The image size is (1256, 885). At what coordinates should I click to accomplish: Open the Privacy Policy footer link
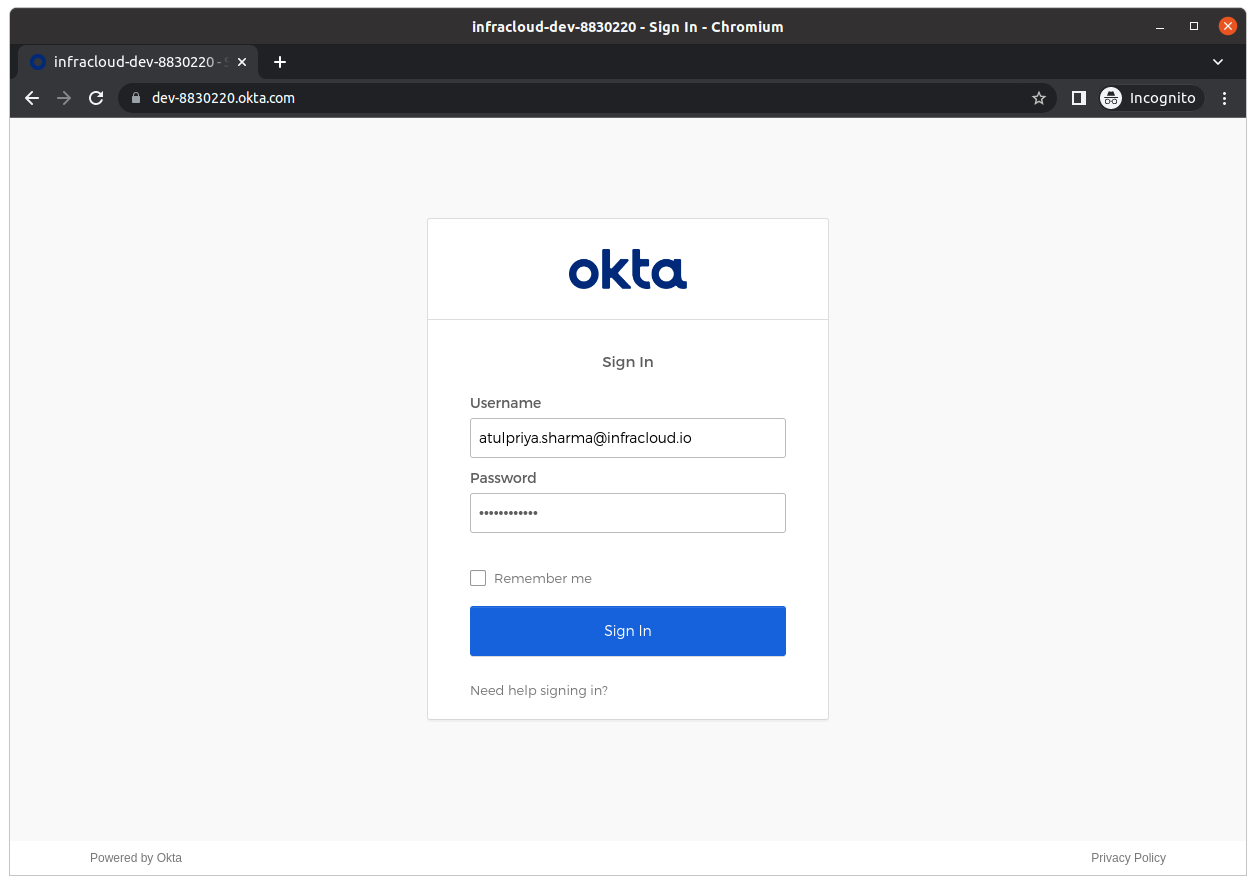coord(1128,858)
